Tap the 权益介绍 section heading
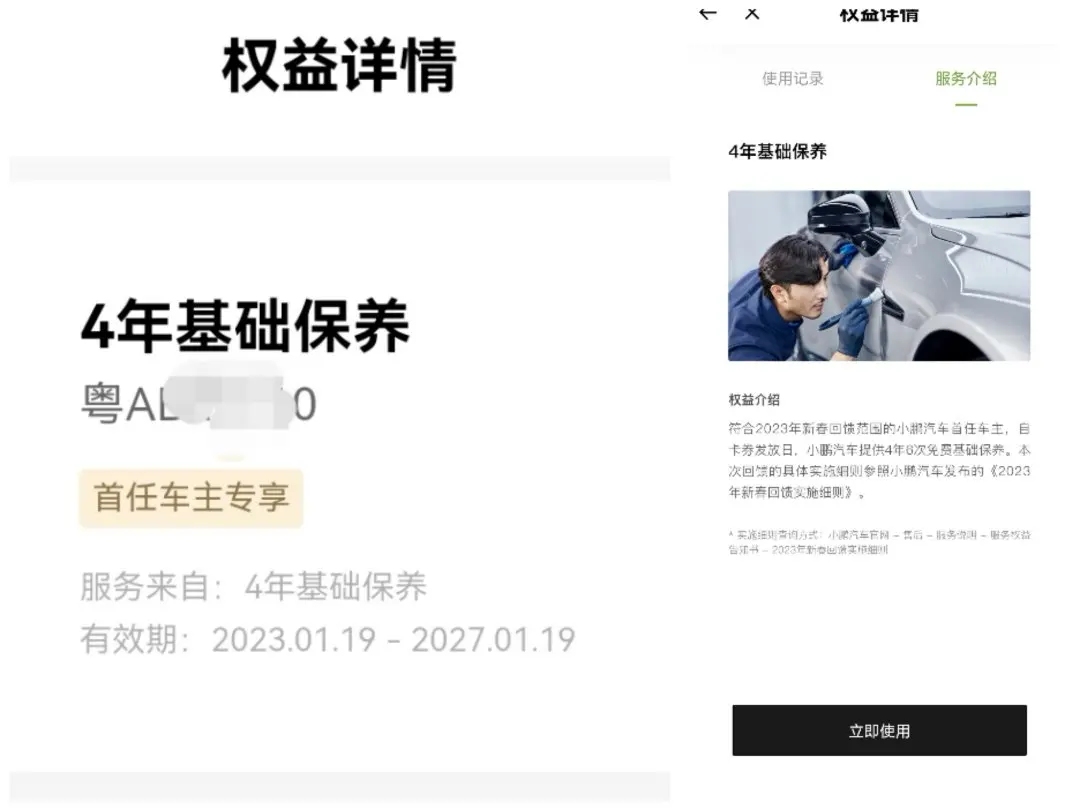Viewport: 1080px width, 810px height. pyautogui.click(x=754, y=399)
